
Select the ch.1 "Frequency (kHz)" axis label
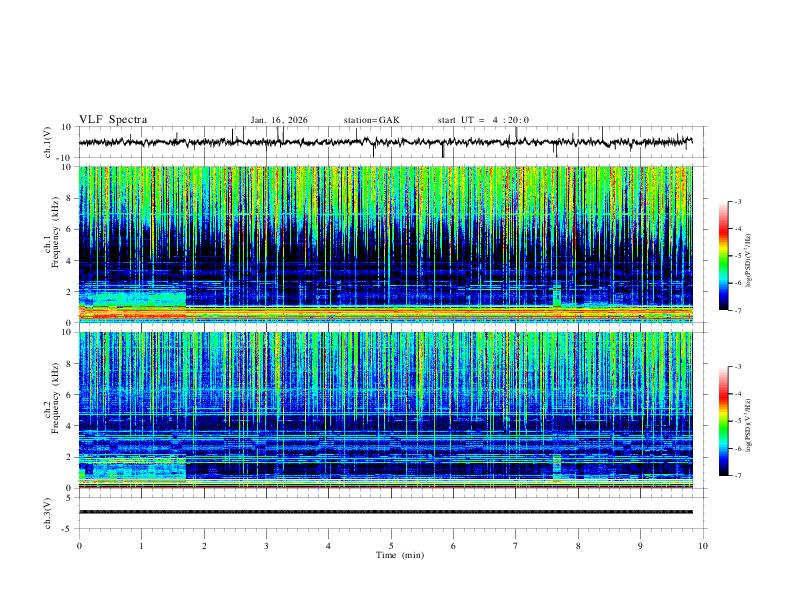(55, 232)
